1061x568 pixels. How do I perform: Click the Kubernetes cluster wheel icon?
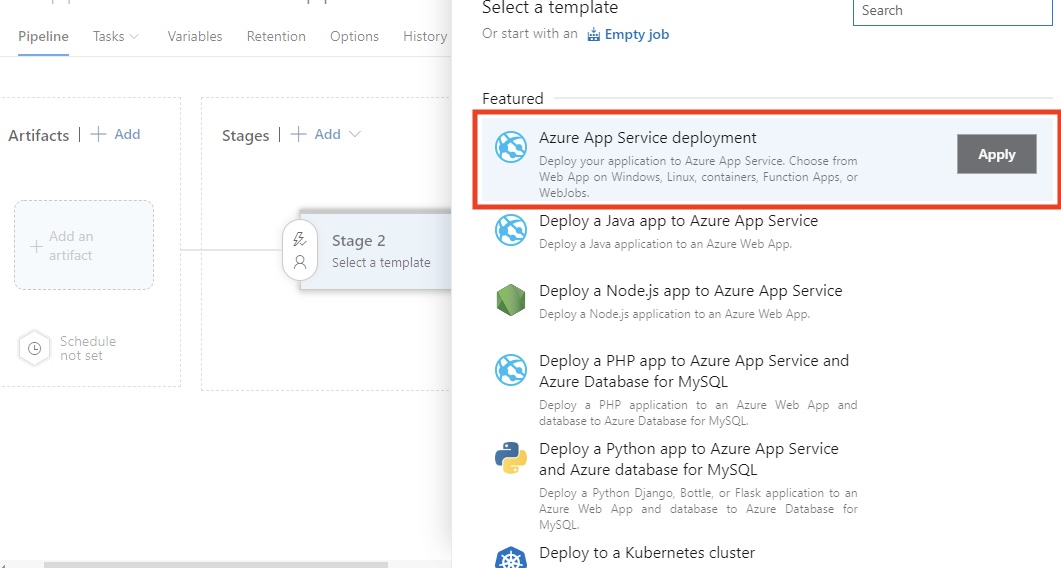(511, 558)
